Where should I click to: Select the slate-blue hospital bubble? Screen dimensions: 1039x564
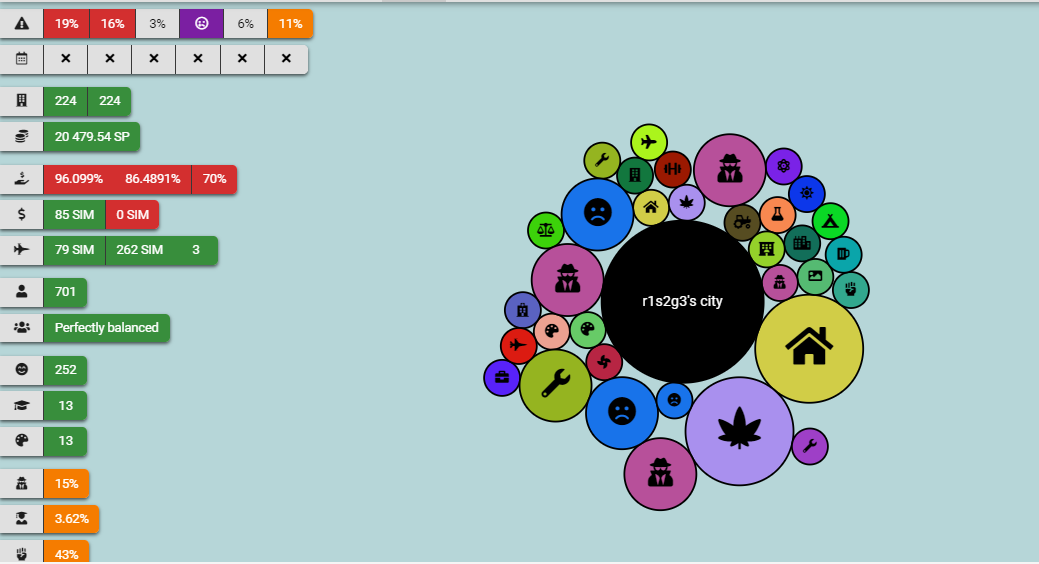pyautogui.click(x=522, y=310)
